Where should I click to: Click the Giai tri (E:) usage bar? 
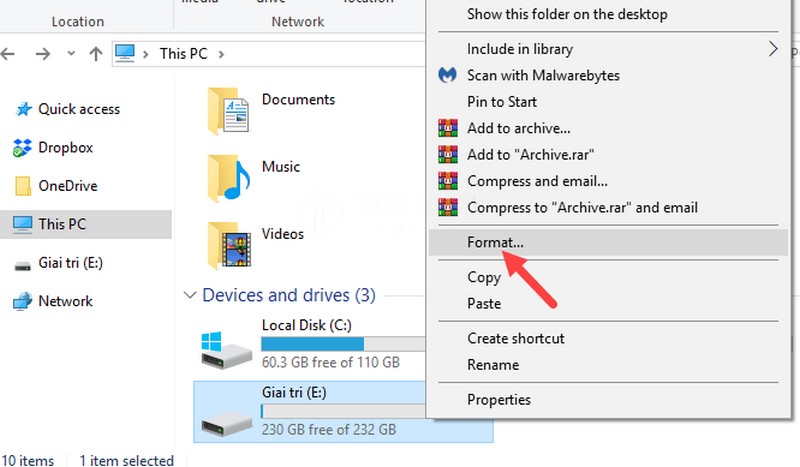coord(343,411)
